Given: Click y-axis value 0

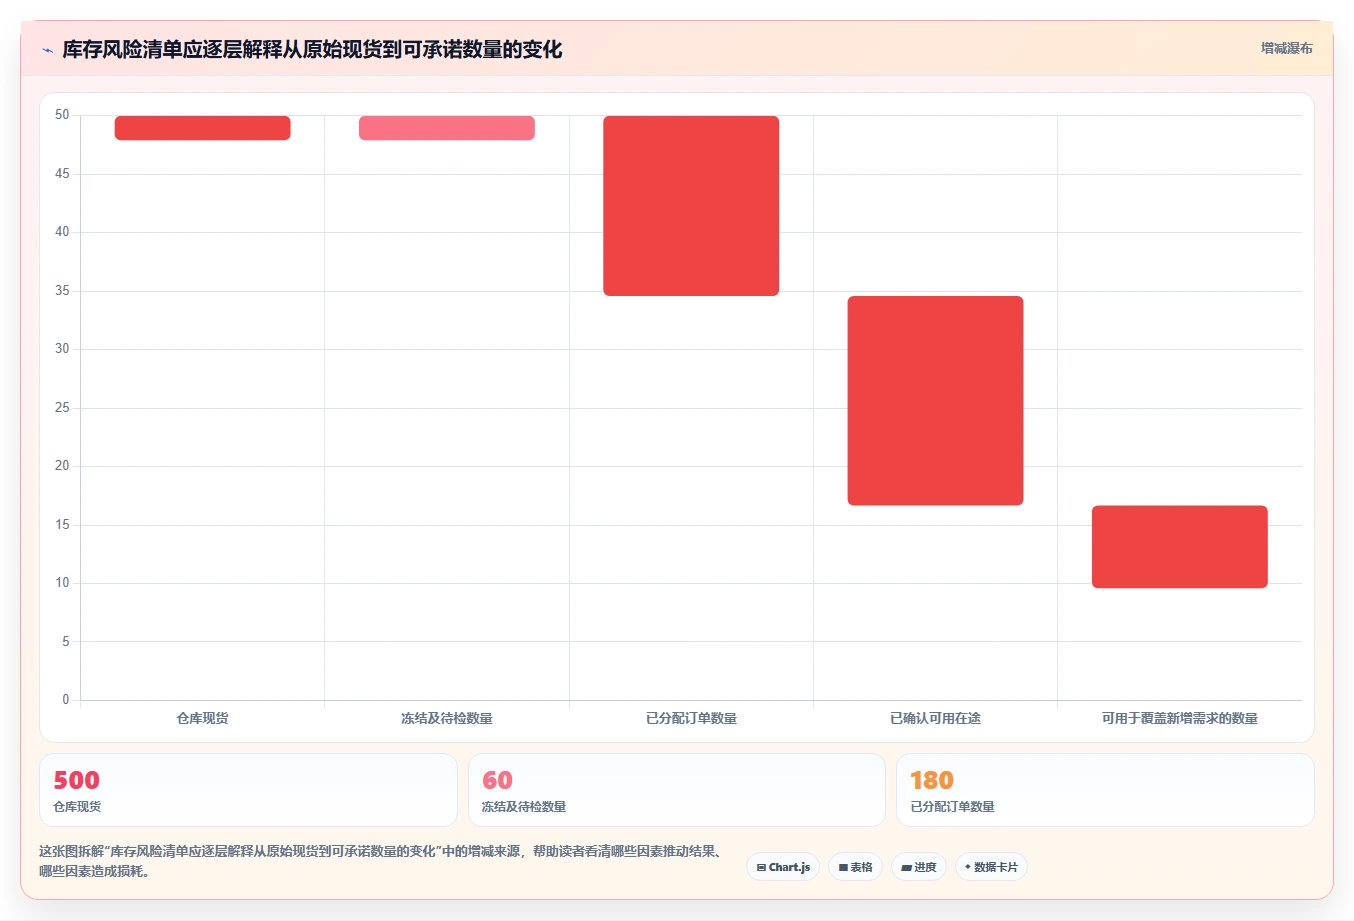Looking at the screenshot, I should point(66,700).
